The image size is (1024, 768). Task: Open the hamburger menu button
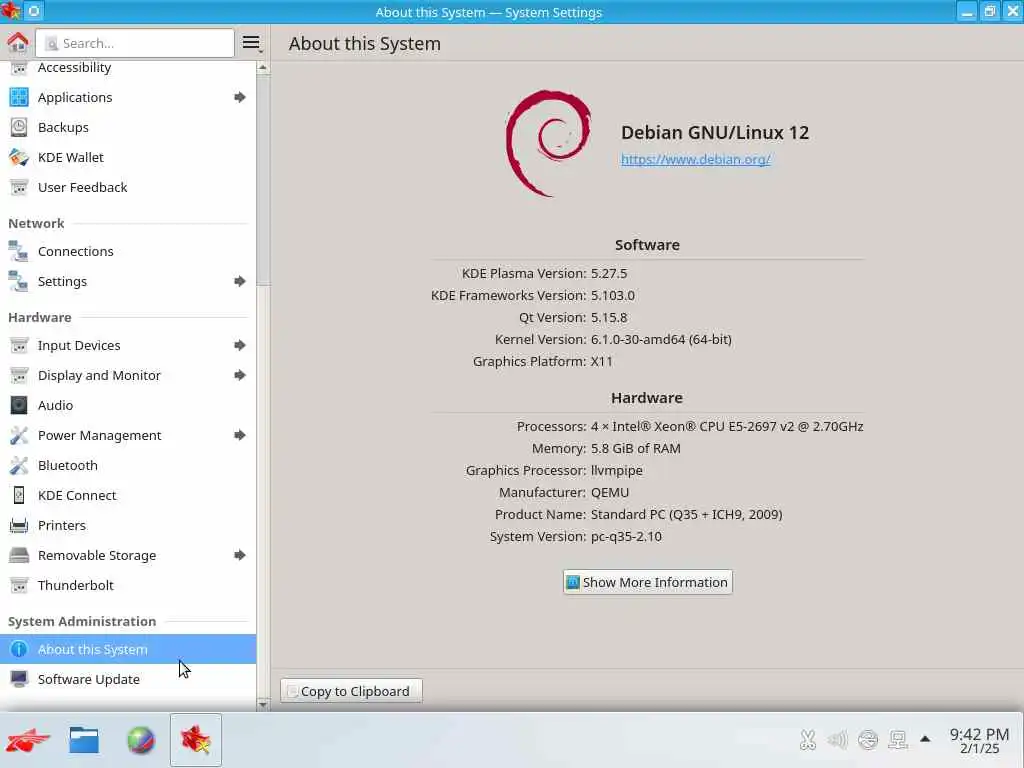click(251, 43)
